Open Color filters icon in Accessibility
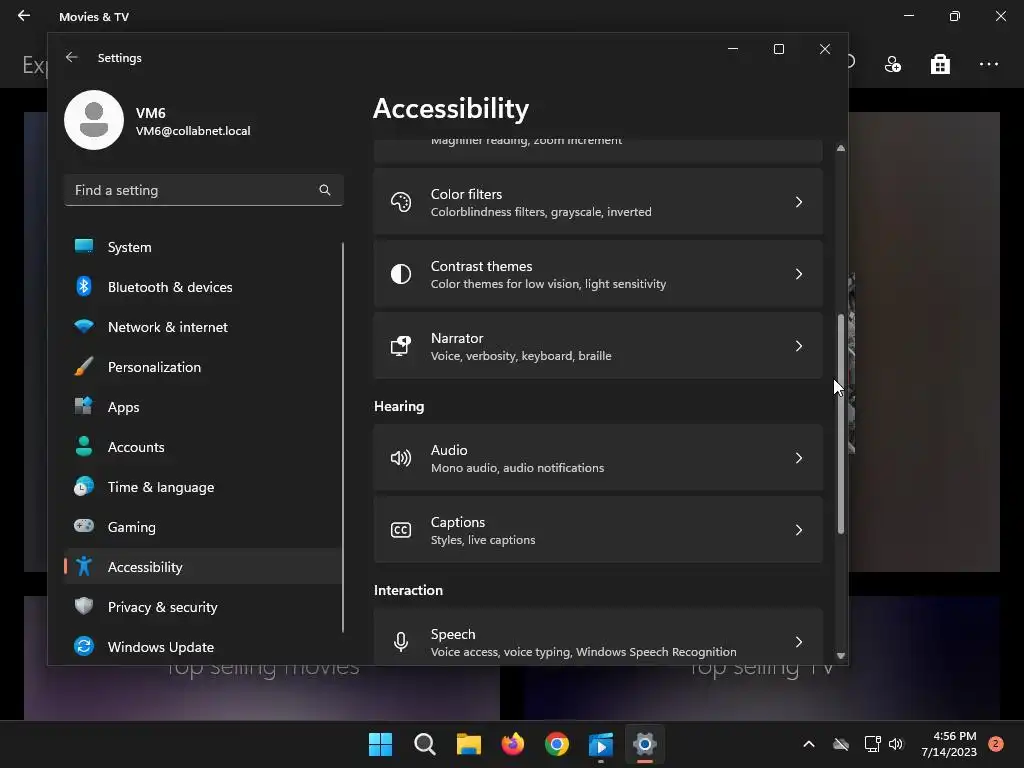The width and height of the screenshot is (1024, 768). pyautogui.click(x=401, y=202)
